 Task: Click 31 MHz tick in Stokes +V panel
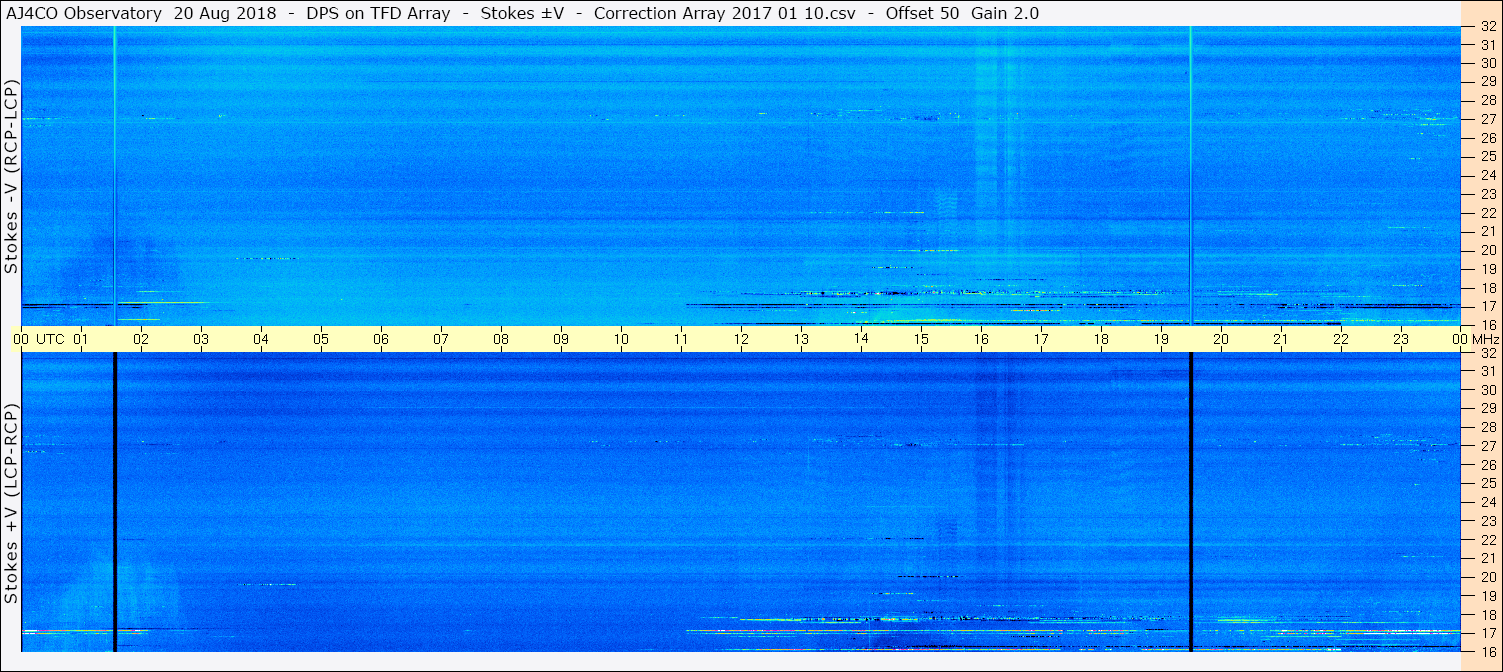coord(1488,371)
